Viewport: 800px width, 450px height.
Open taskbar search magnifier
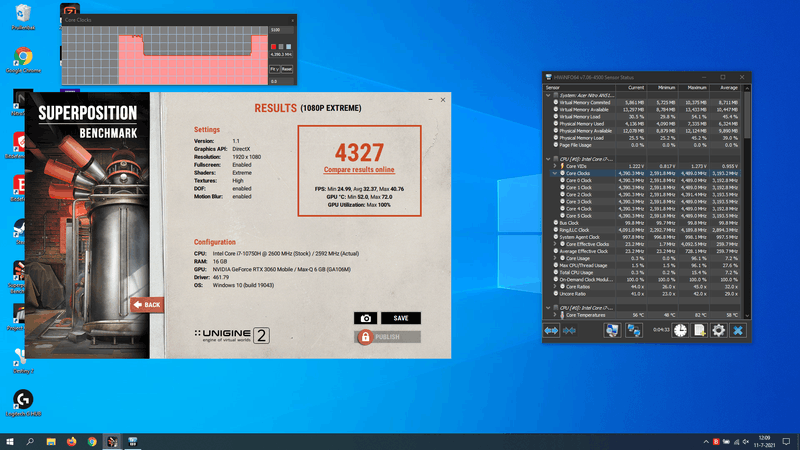[x=30, y=442]
